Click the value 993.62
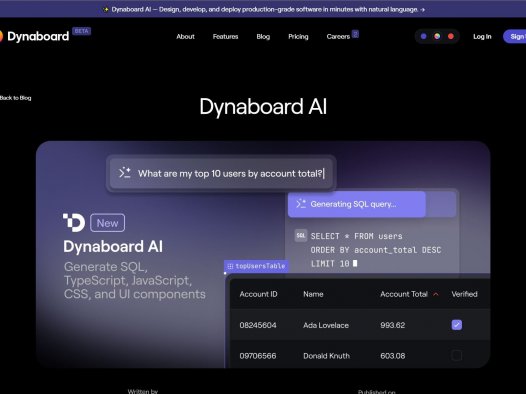 click(392, 325)
